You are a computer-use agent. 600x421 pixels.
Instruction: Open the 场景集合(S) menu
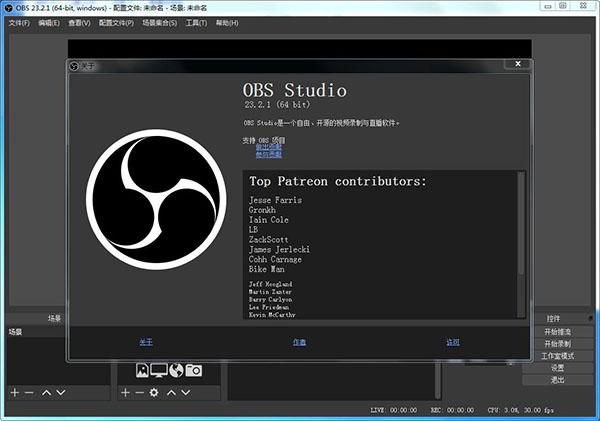[x=160, y=23]
